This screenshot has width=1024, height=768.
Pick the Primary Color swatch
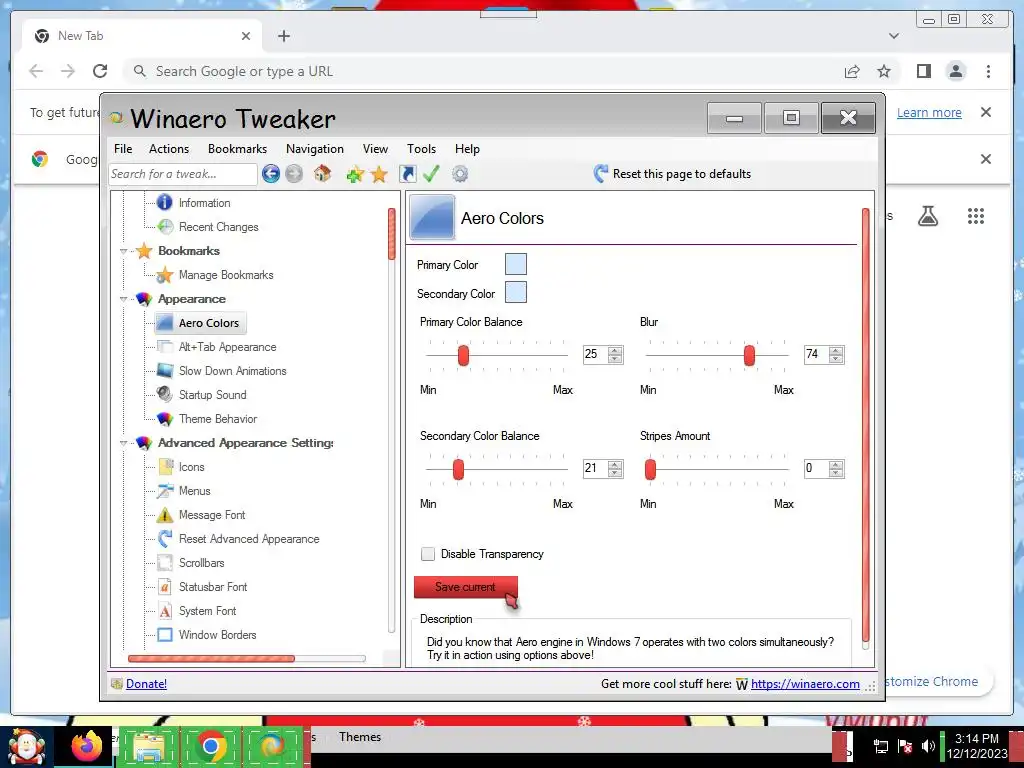click(x=516, y=264)
